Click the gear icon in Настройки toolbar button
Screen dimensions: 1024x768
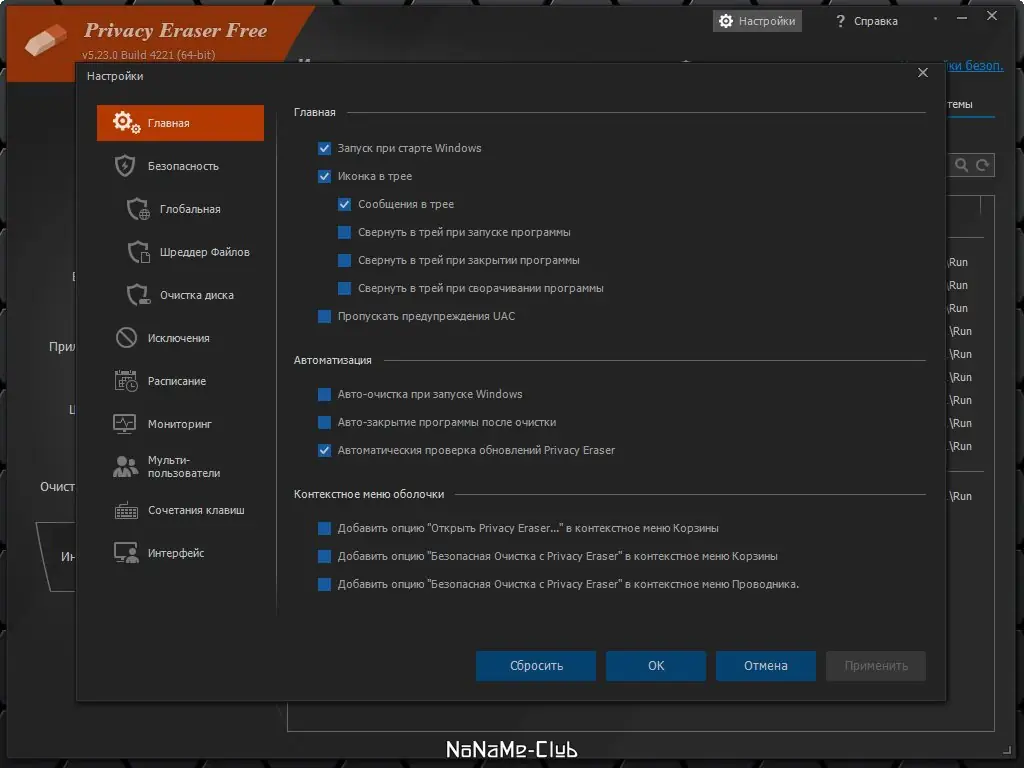[x=726, y=21]
